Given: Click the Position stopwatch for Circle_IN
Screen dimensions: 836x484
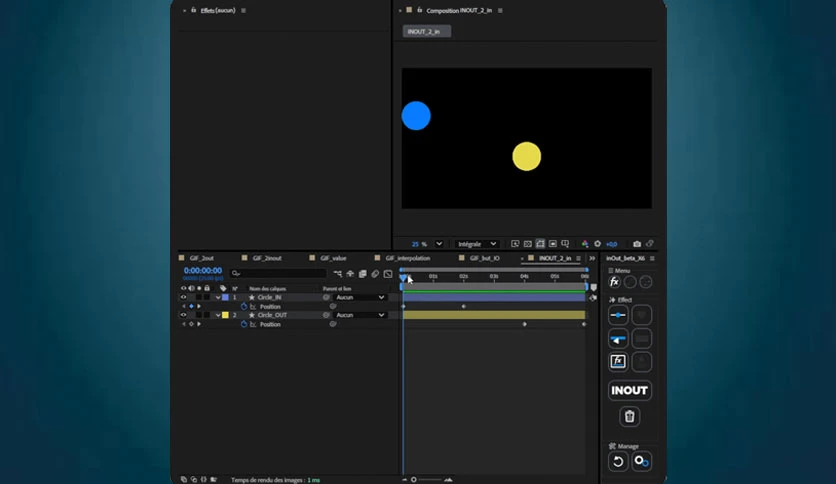Looking at the screenshot, I should [x=244, y=306].
